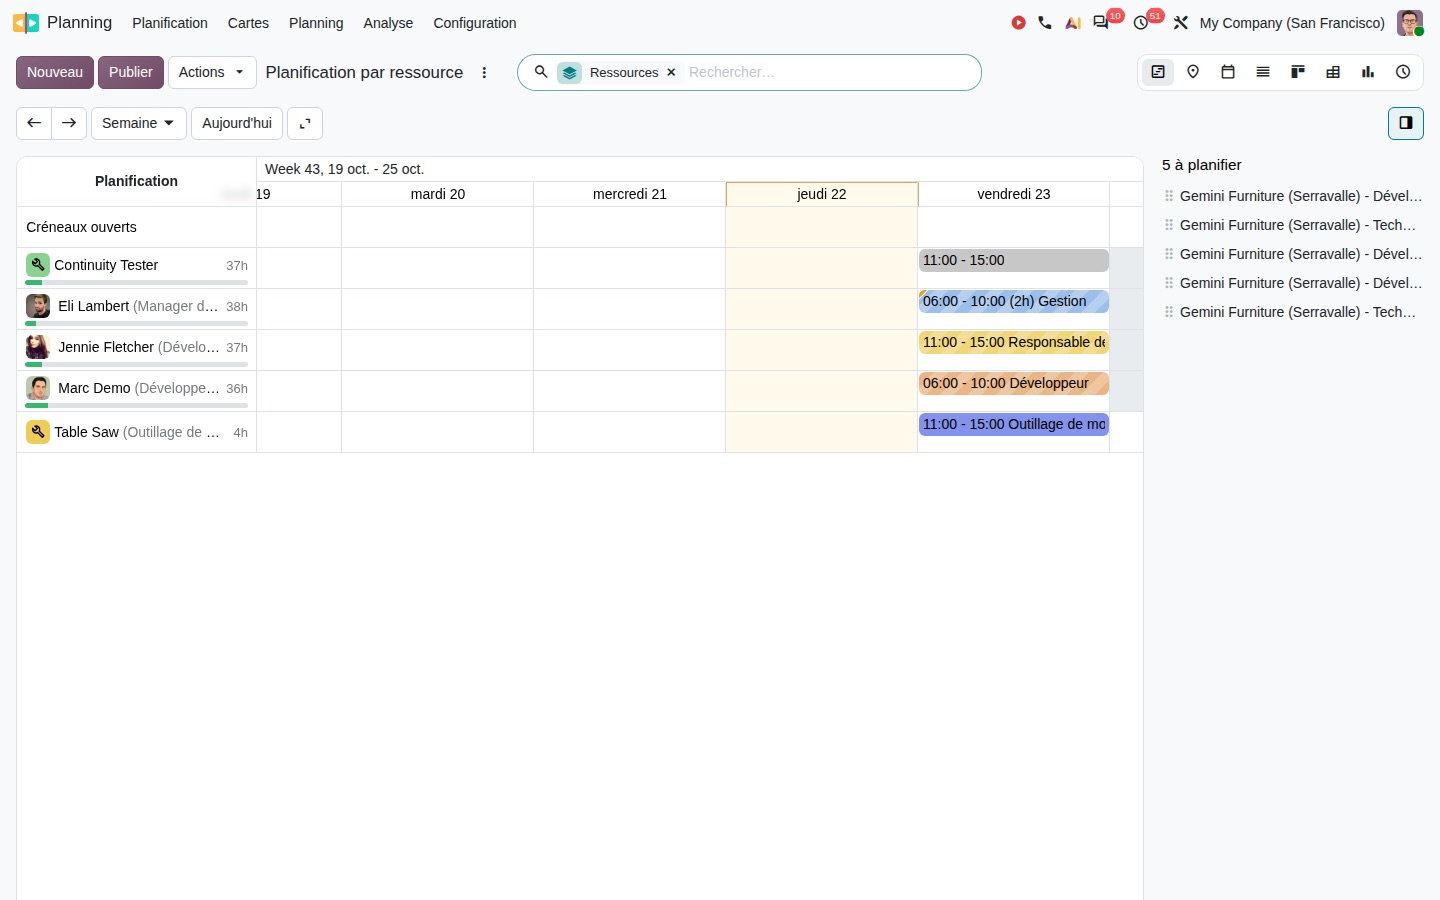Open the Configuration menu

[475, 23]
